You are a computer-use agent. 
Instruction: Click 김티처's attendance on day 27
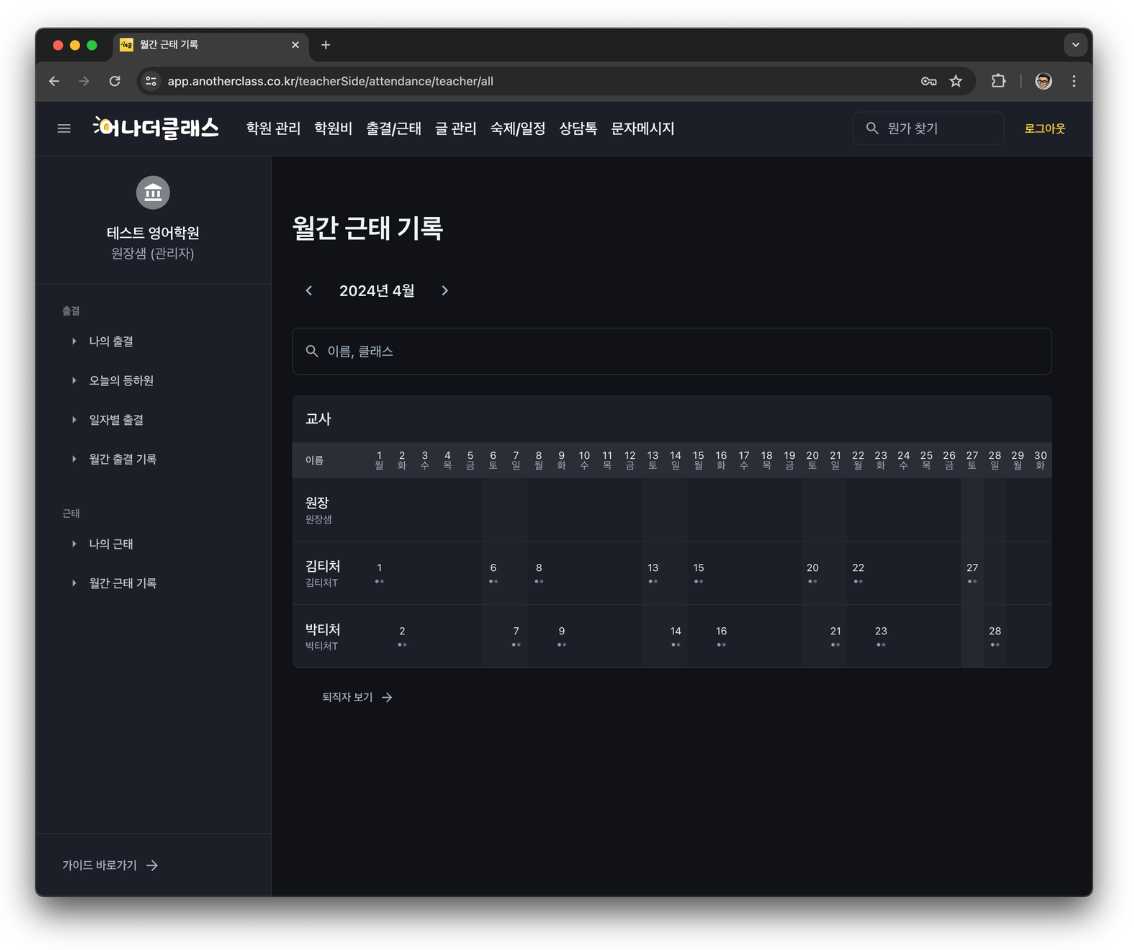point(972,573)
